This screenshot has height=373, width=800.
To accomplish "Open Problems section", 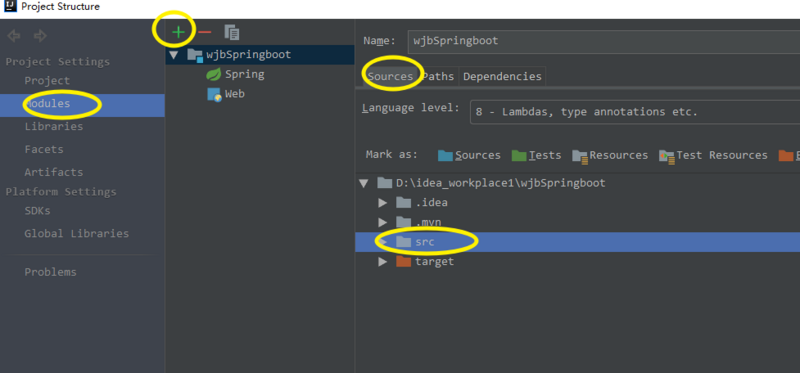I will [x=51, y=272].
